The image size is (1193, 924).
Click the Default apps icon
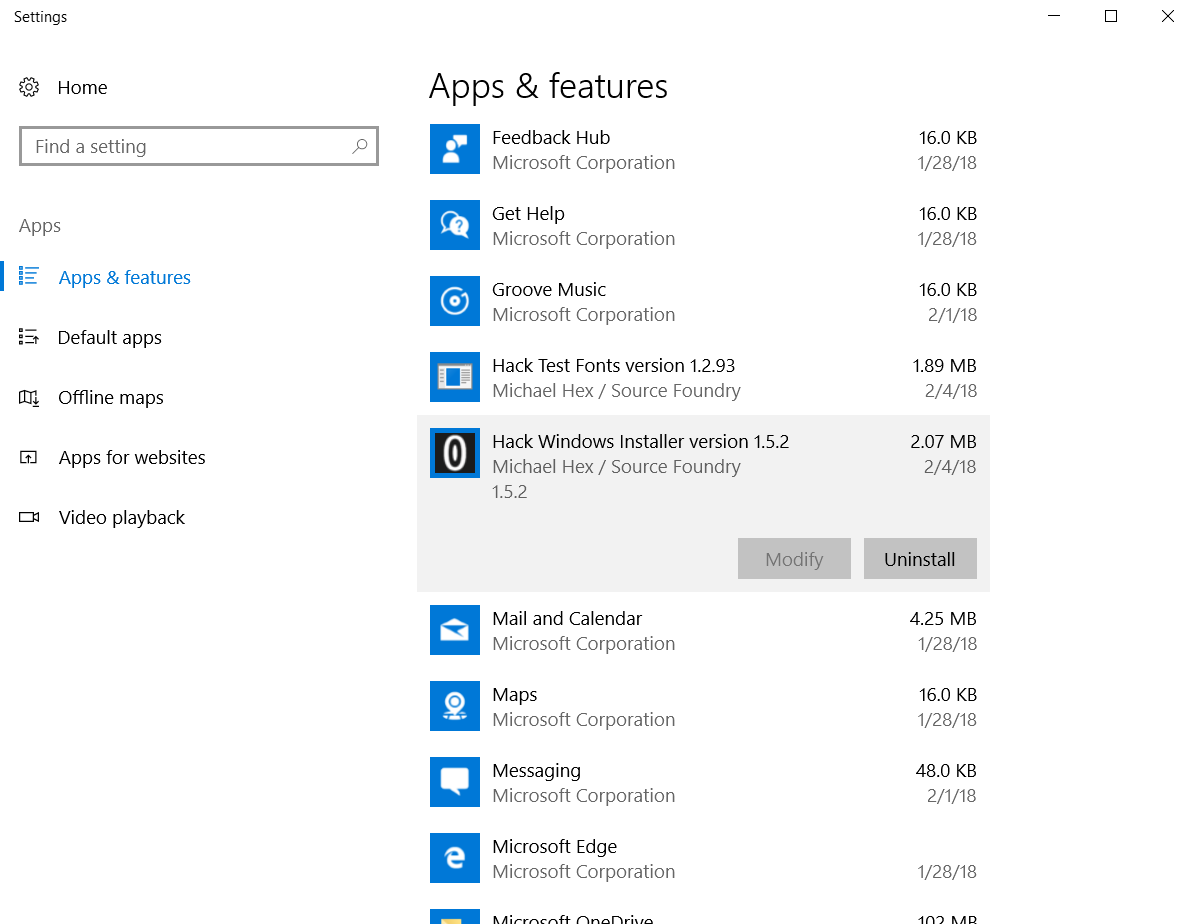[29, 336]
